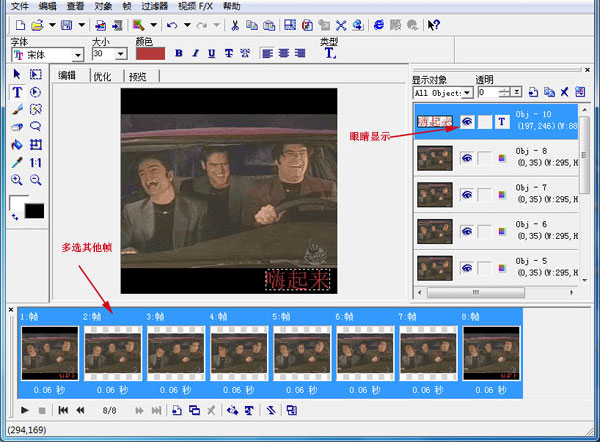
Task: Open the All Objects display dropdown
Action: point(467,93)
